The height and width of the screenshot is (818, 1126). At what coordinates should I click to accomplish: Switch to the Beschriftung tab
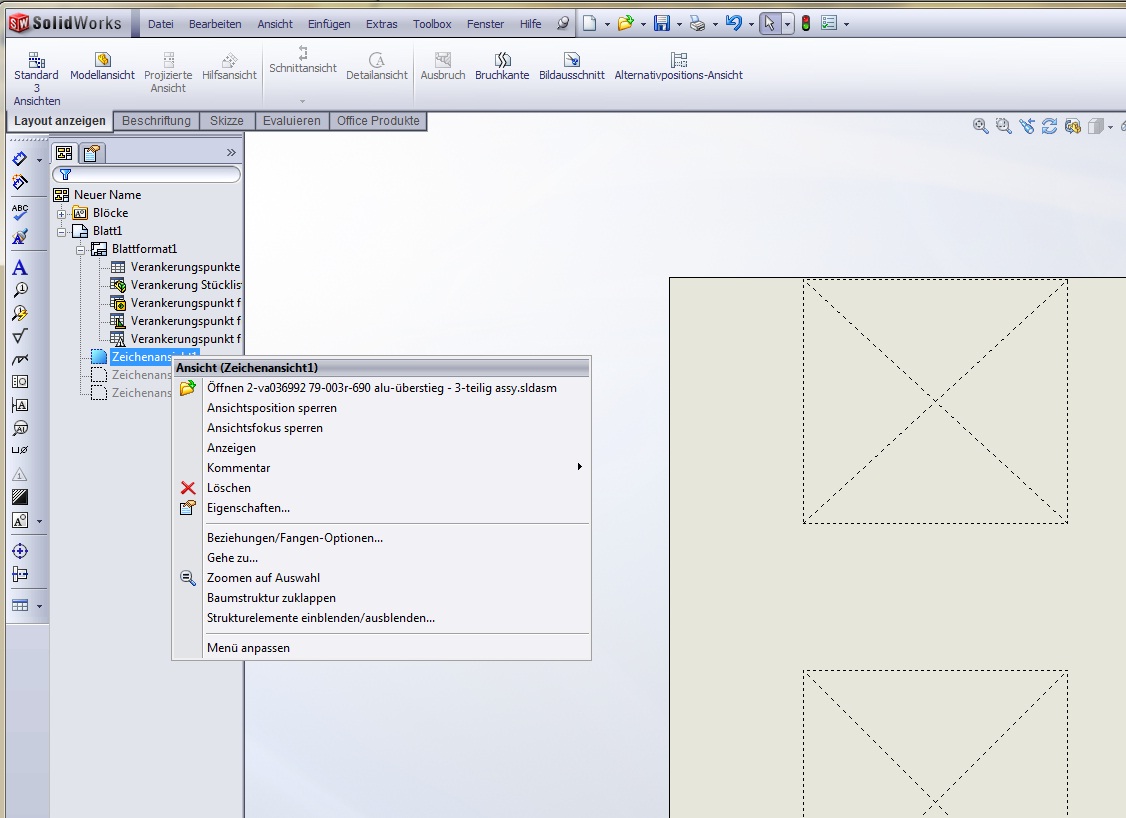click(x=157, y=121)
